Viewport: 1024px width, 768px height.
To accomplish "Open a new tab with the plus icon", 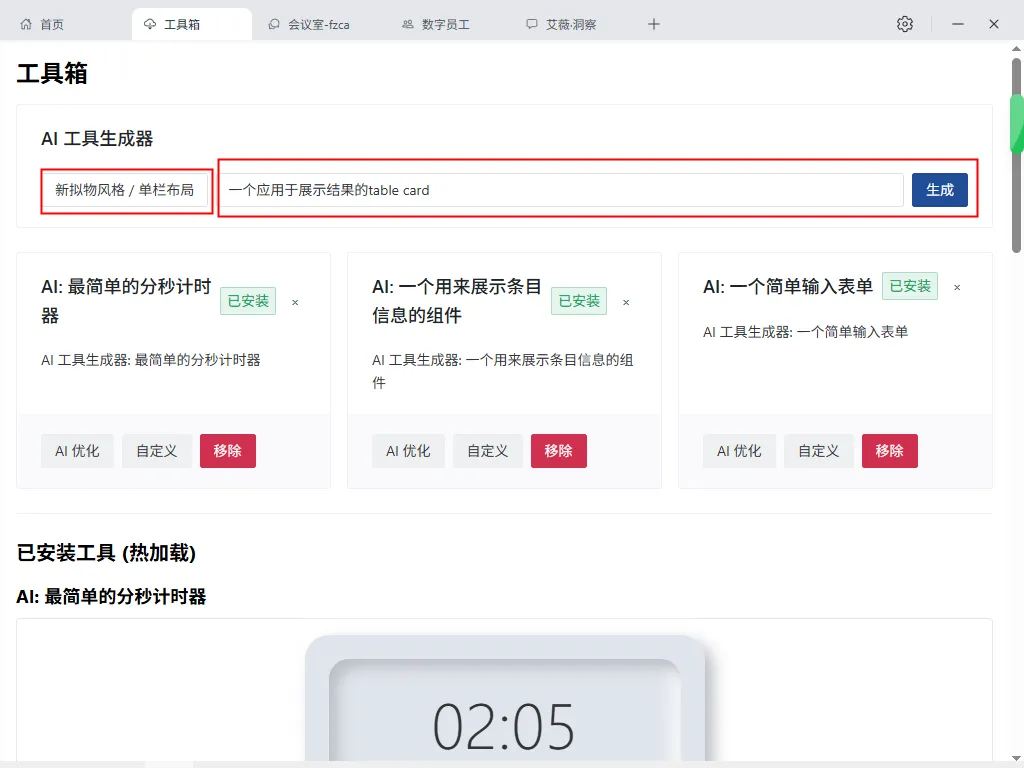I will (x=653, y=23).
